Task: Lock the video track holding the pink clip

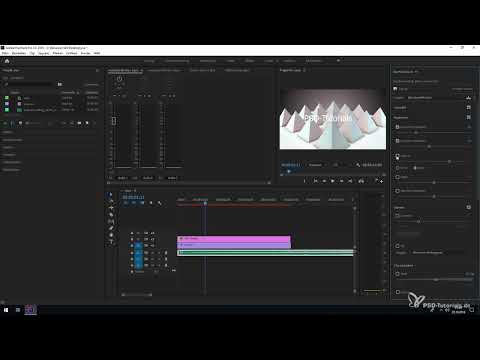Action: pyautogui.click(x=132, y=239)
